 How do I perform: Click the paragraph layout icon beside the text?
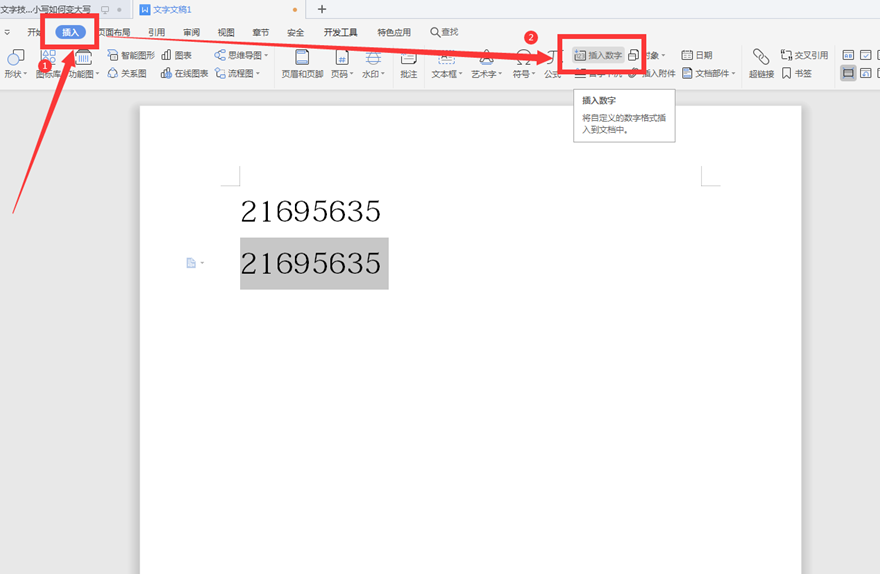191,263
